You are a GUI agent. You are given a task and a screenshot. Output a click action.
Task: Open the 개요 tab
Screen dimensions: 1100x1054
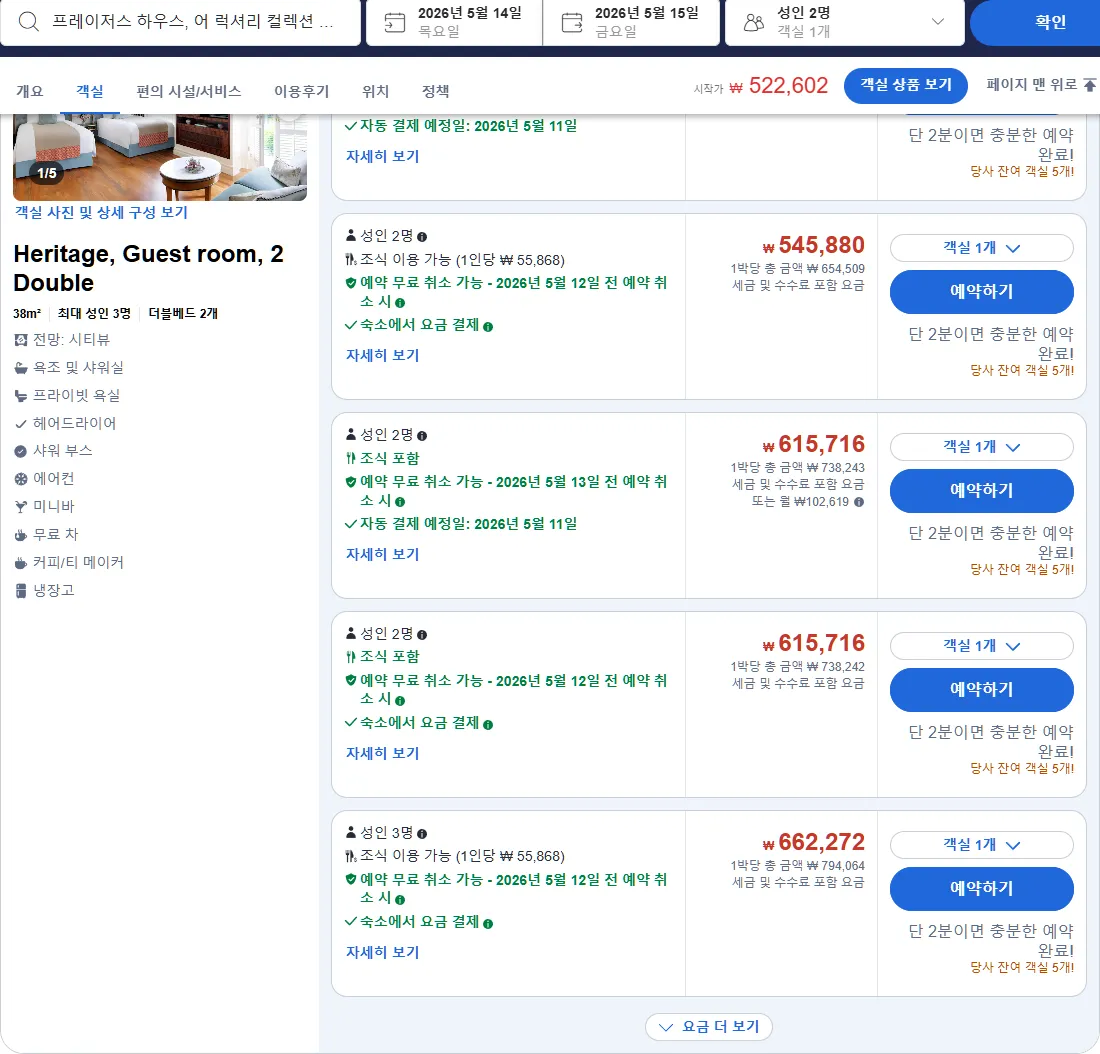click(x=29, y=91)
